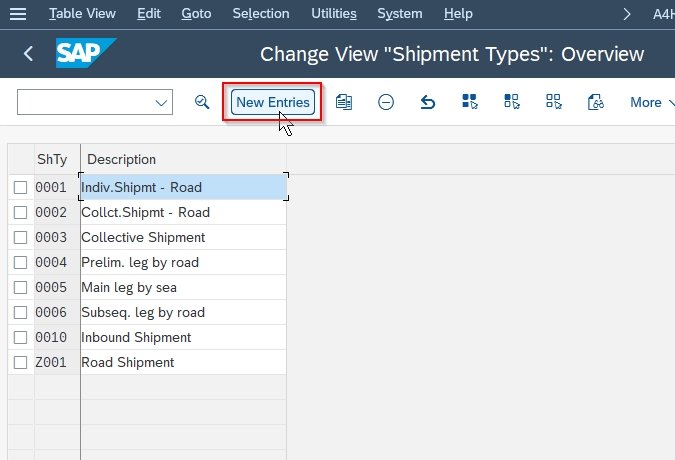Image resolution: width=675 pixels, height=460 pixels.
Task: Click shipment type code Z001
Action: point(57,362)
